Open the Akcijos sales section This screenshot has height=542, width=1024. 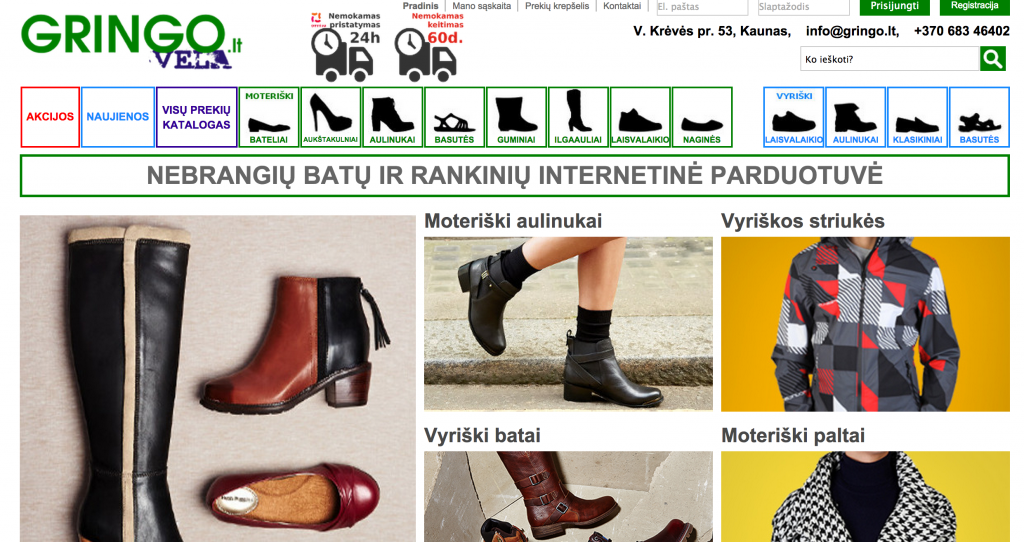coord(50,117)
